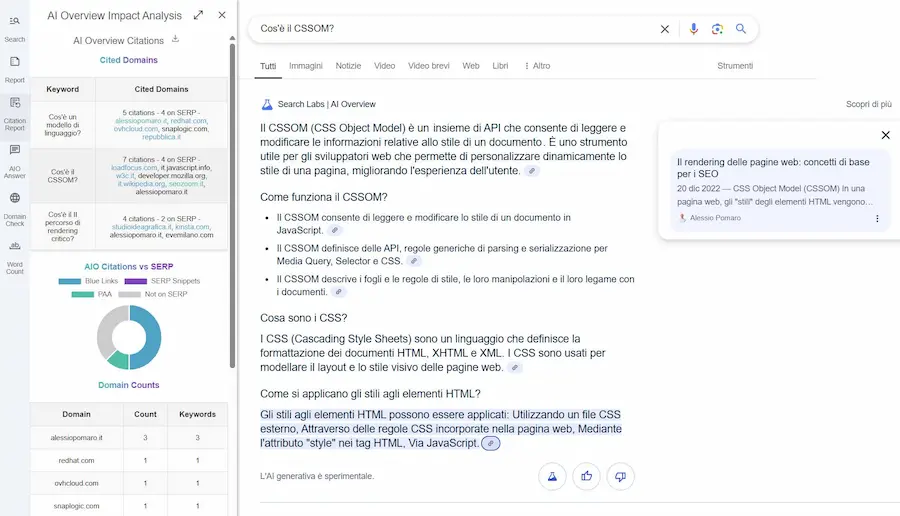
Task: Open the Report sidebar tool
Action: 15,69
